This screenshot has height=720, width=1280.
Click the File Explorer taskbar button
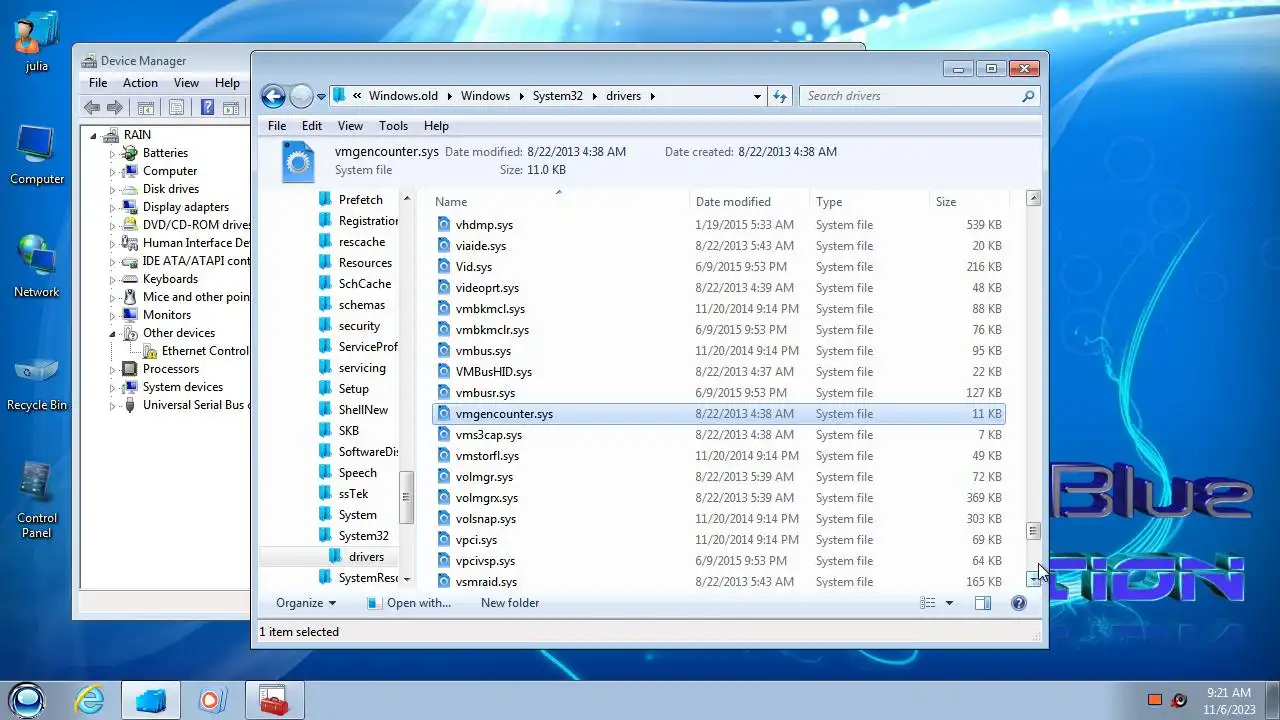151,700
